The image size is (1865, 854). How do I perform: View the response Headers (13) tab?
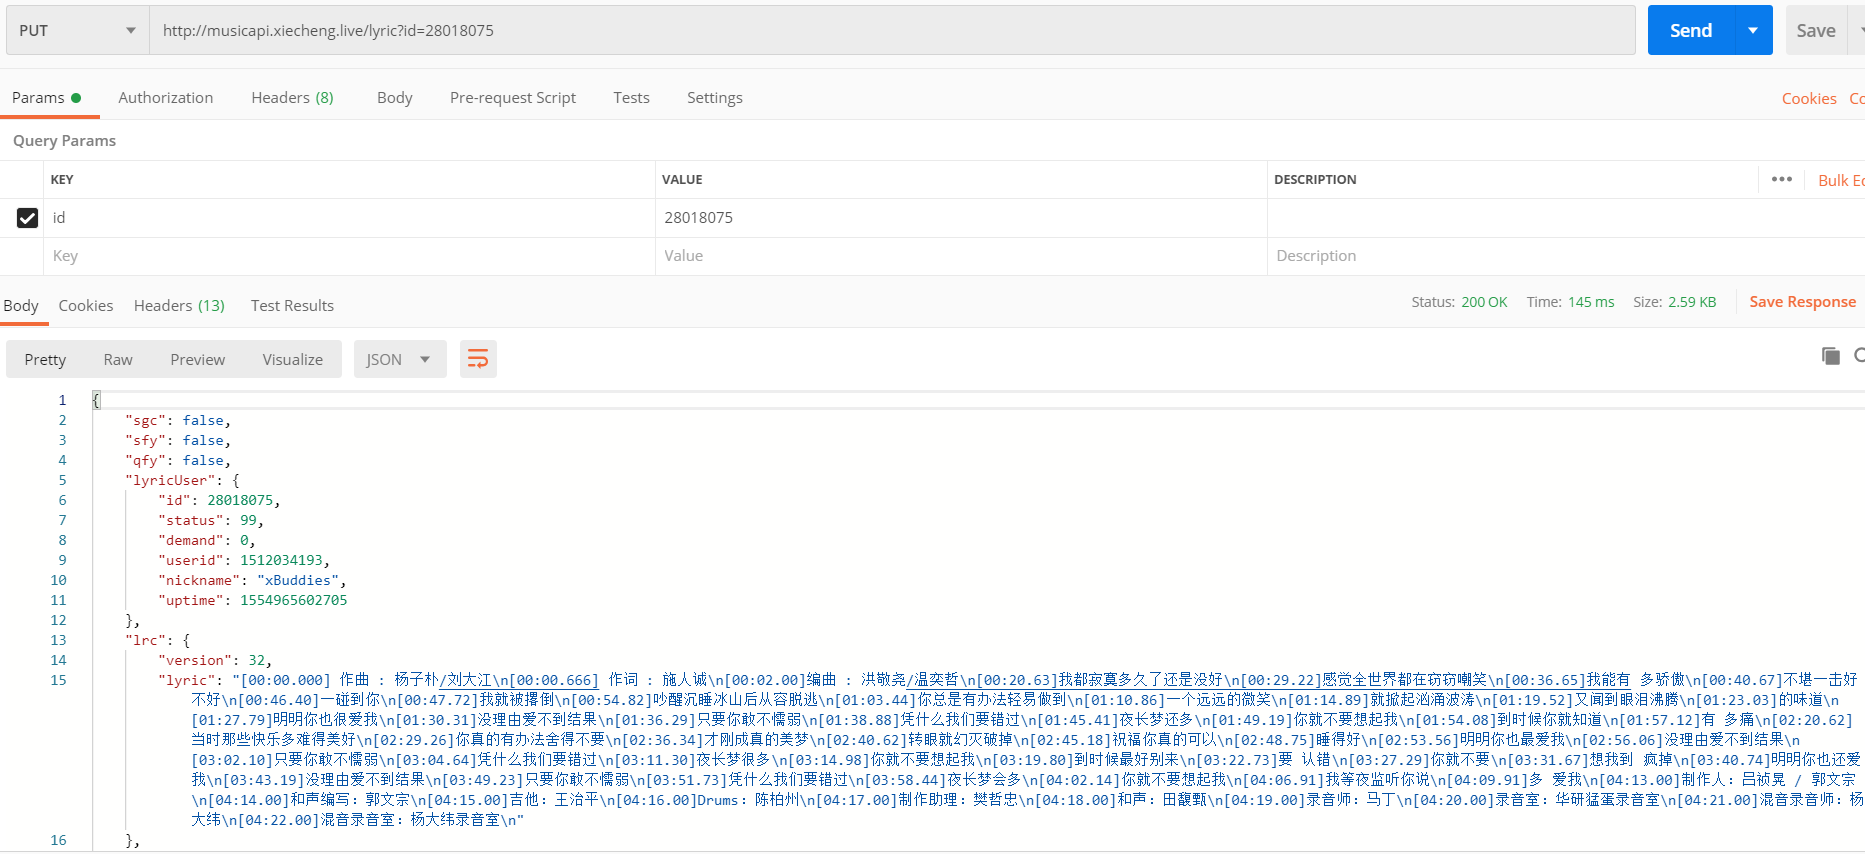pos(179,306)
